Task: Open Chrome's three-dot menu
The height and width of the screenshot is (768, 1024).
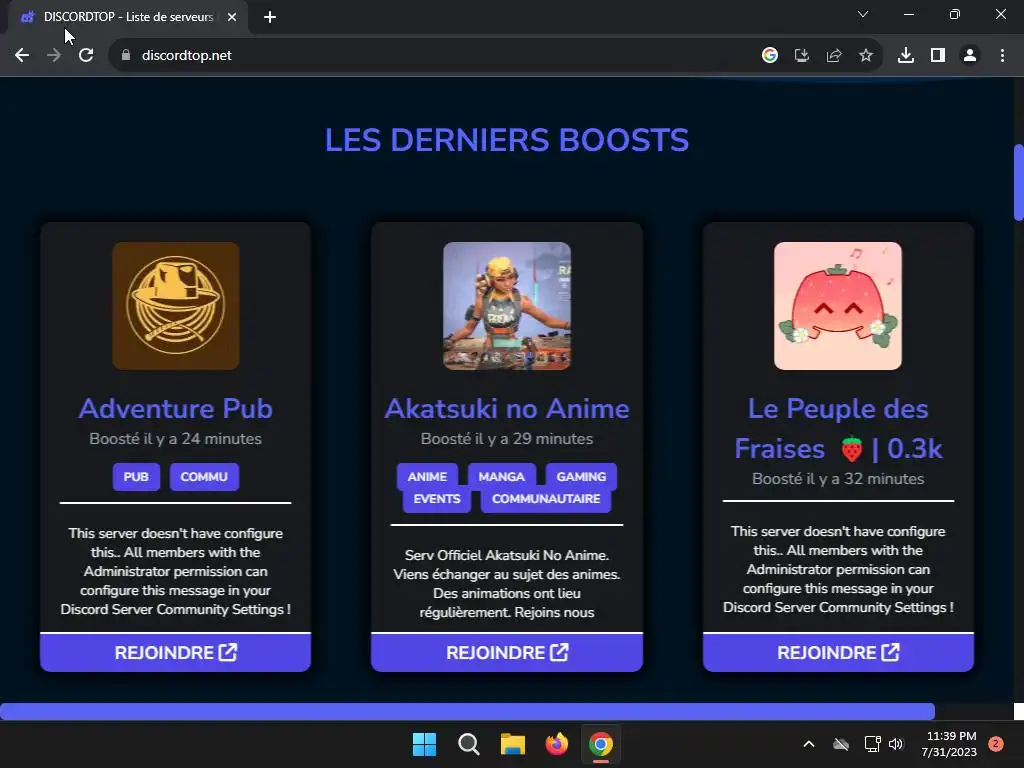Action: [1002, 56]
